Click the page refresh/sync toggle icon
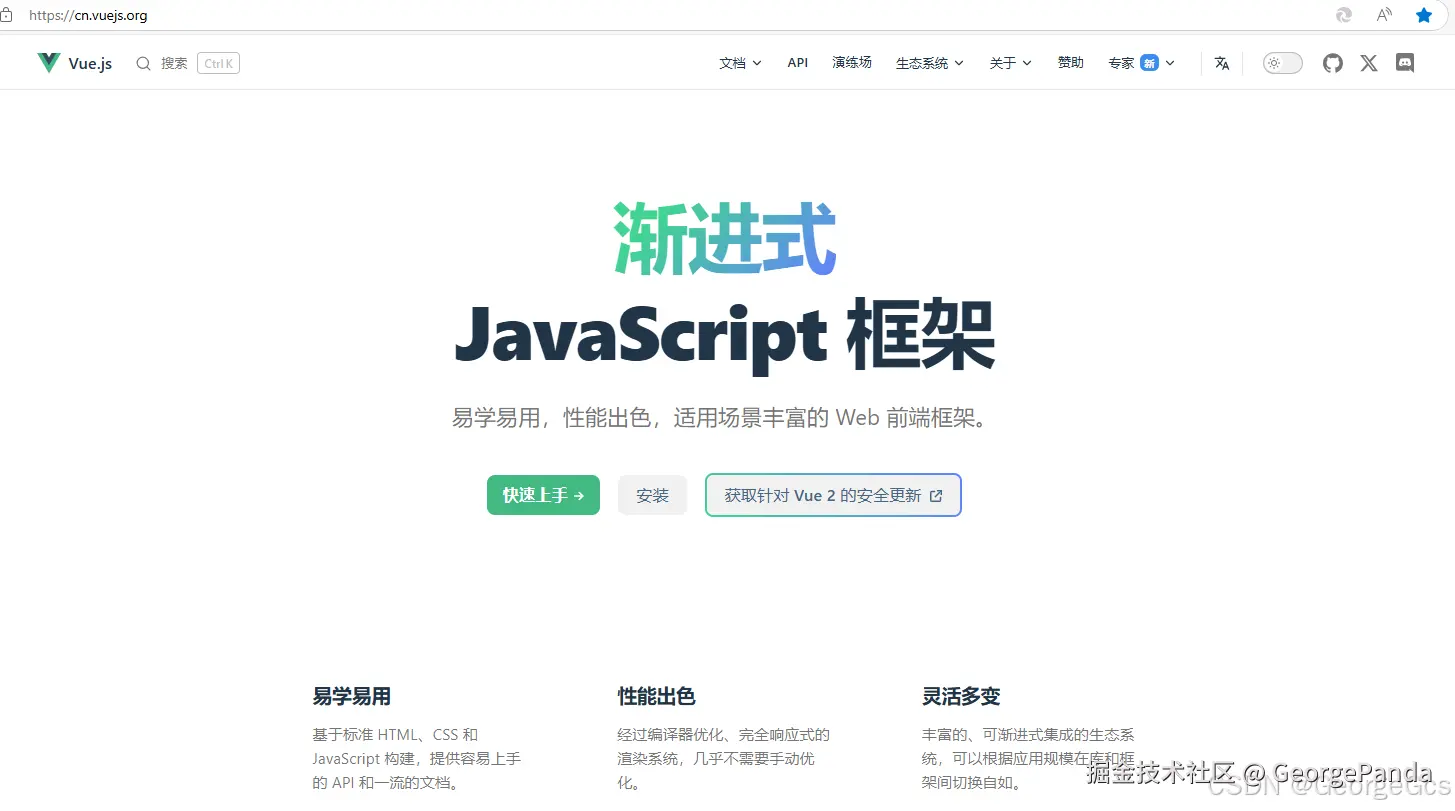Image resolution: width=1455 pixels, height=811 pixels. tap(1343, 15)
